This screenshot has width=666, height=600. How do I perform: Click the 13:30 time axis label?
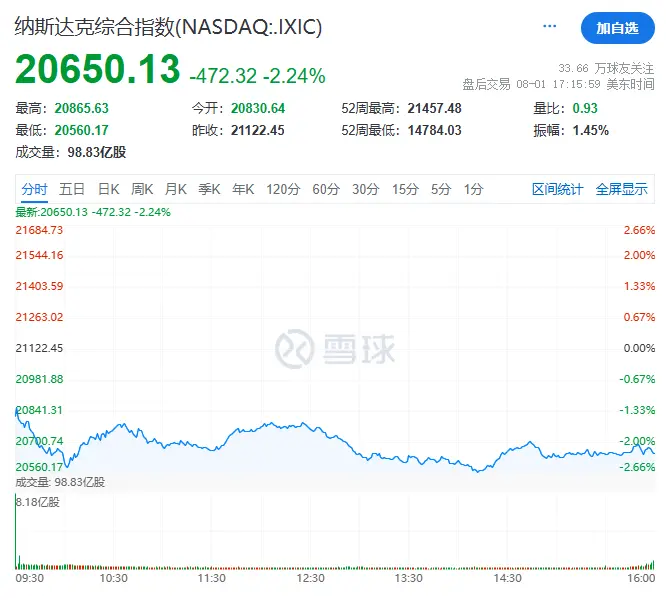click(409, 578)
